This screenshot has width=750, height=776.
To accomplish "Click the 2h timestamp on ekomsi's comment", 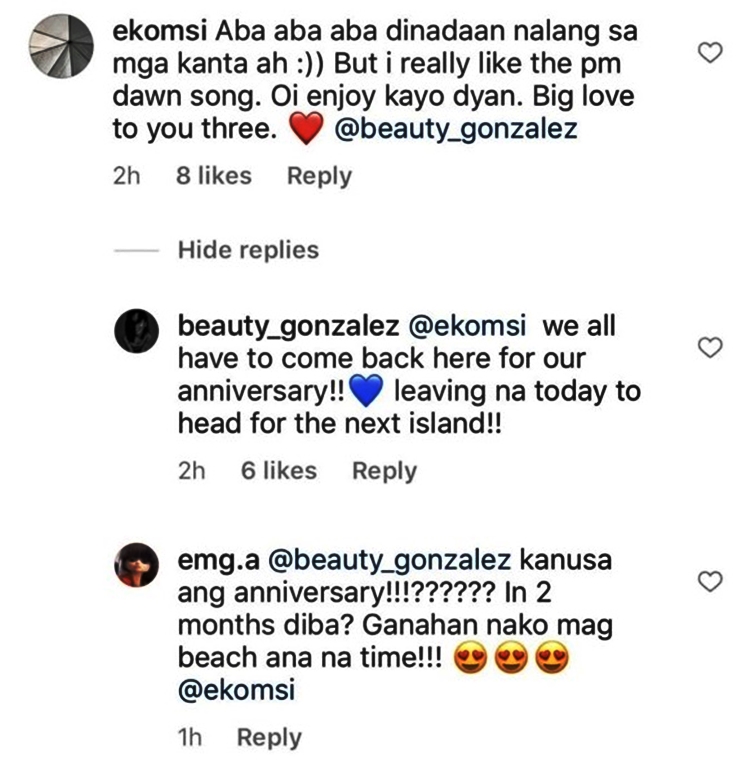I will [x=127, y=176].
